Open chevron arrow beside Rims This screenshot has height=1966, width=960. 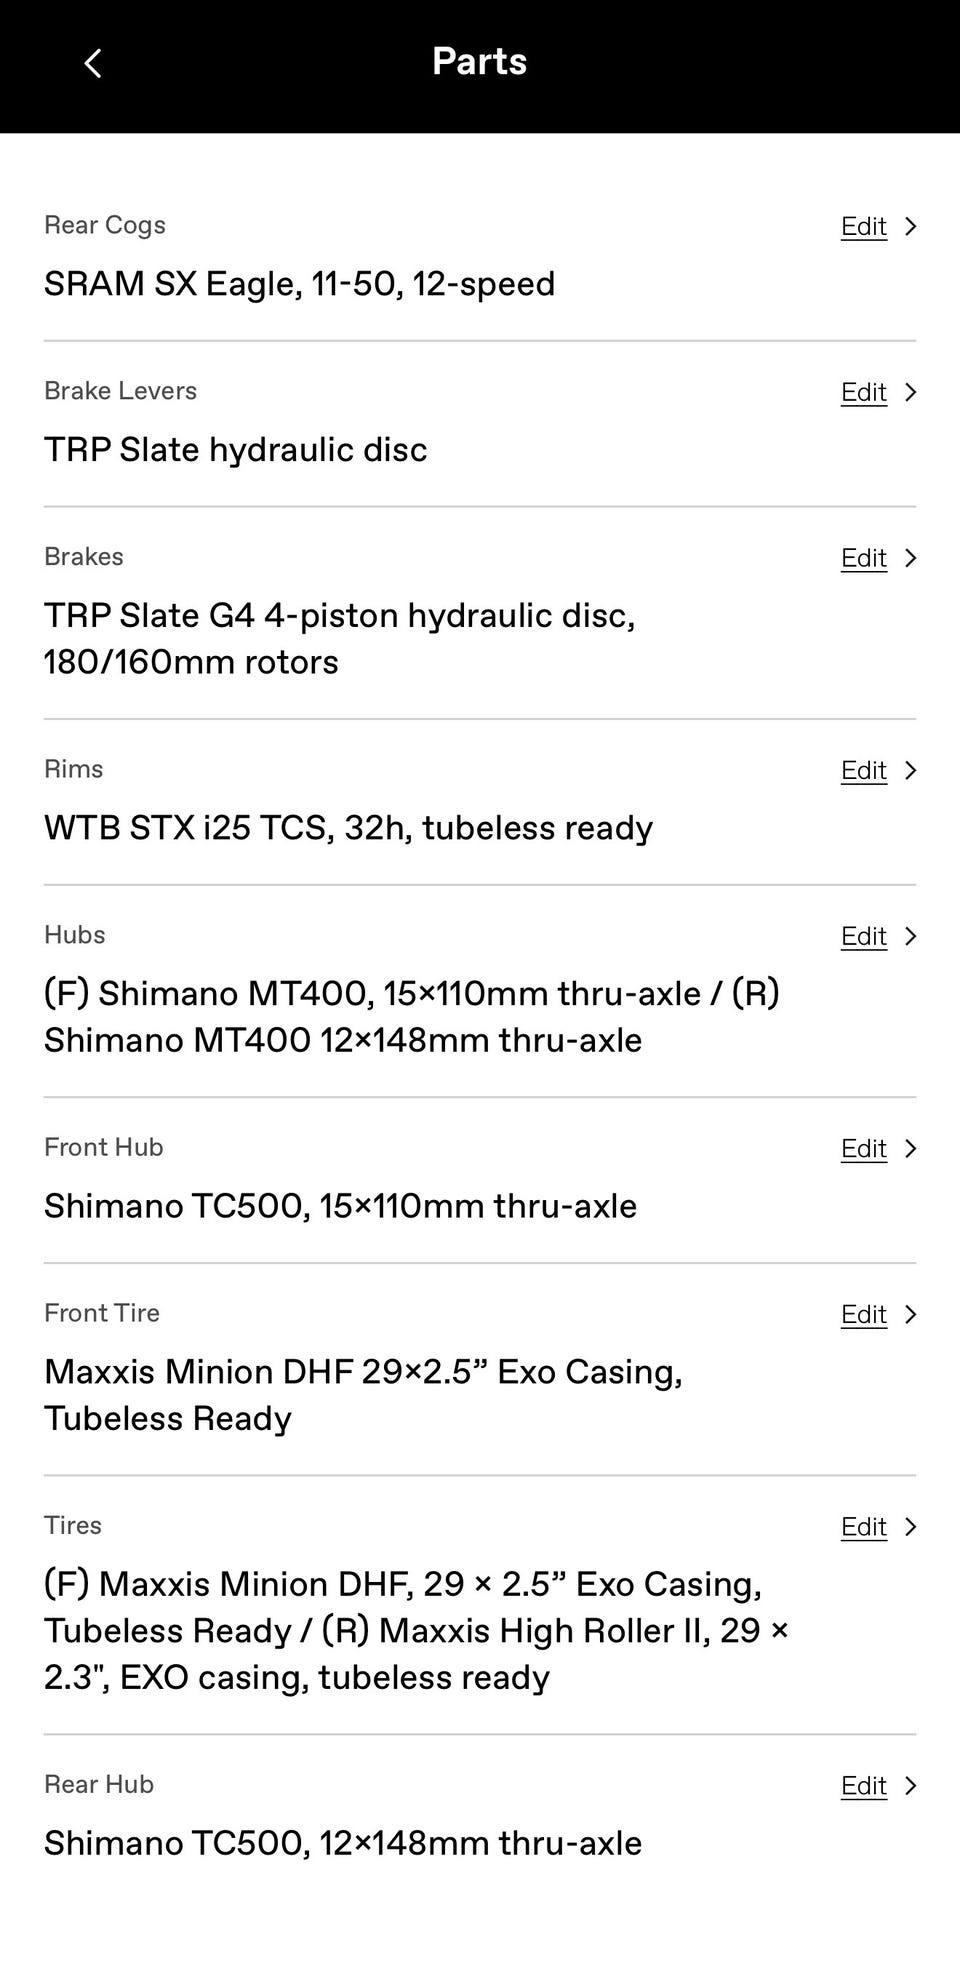tap(910, 771)
